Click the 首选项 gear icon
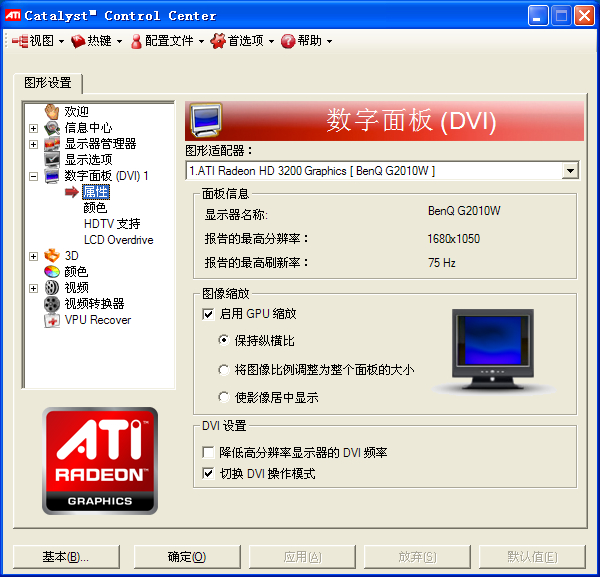 [218, 41]
